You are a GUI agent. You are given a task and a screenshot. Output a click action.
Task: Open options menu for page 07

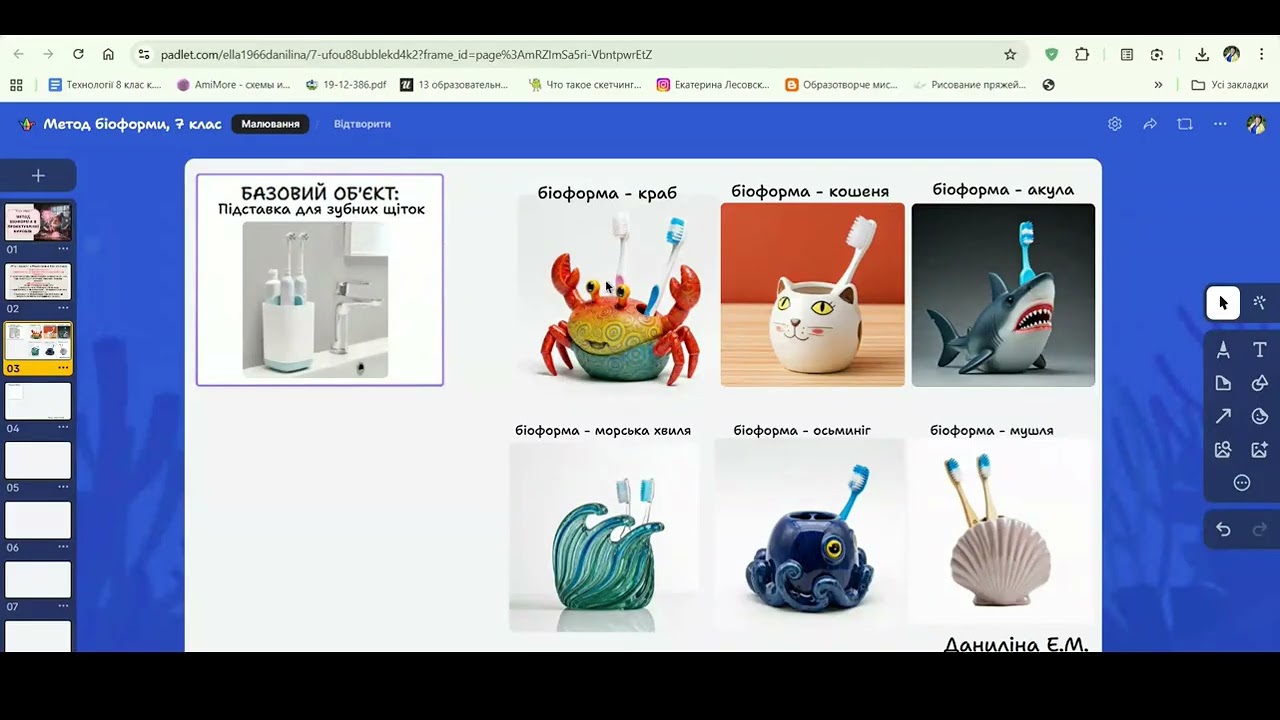point(63,606)
